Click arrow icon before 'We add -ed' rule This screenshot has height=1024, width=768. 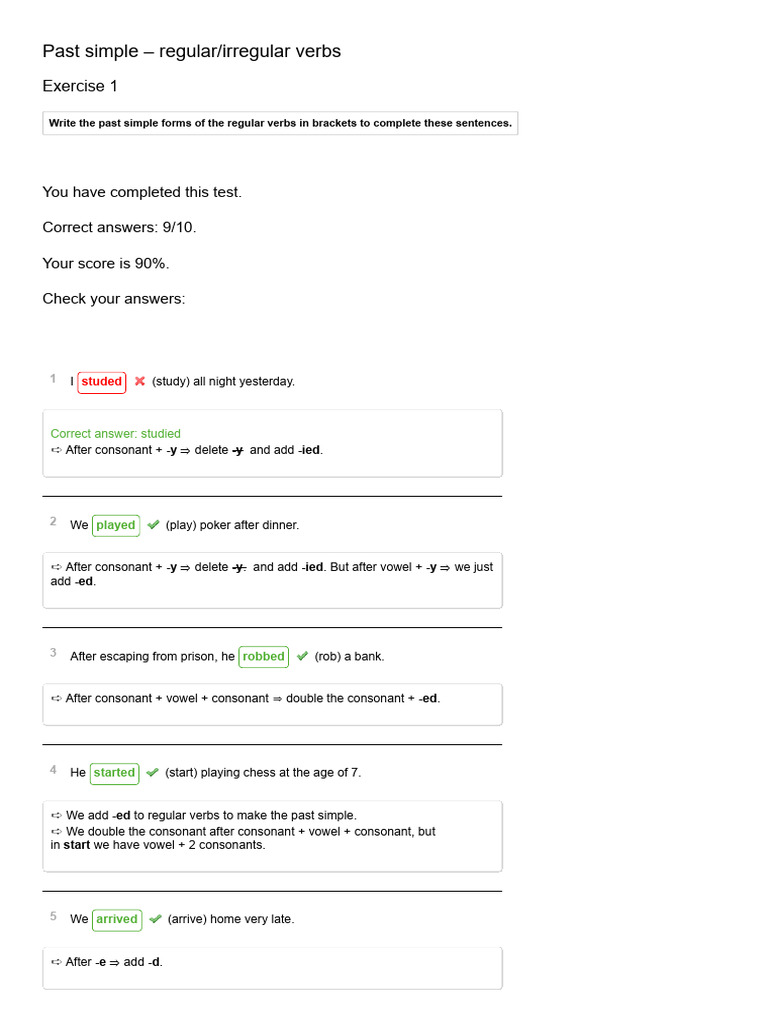(x=56, y=815)
